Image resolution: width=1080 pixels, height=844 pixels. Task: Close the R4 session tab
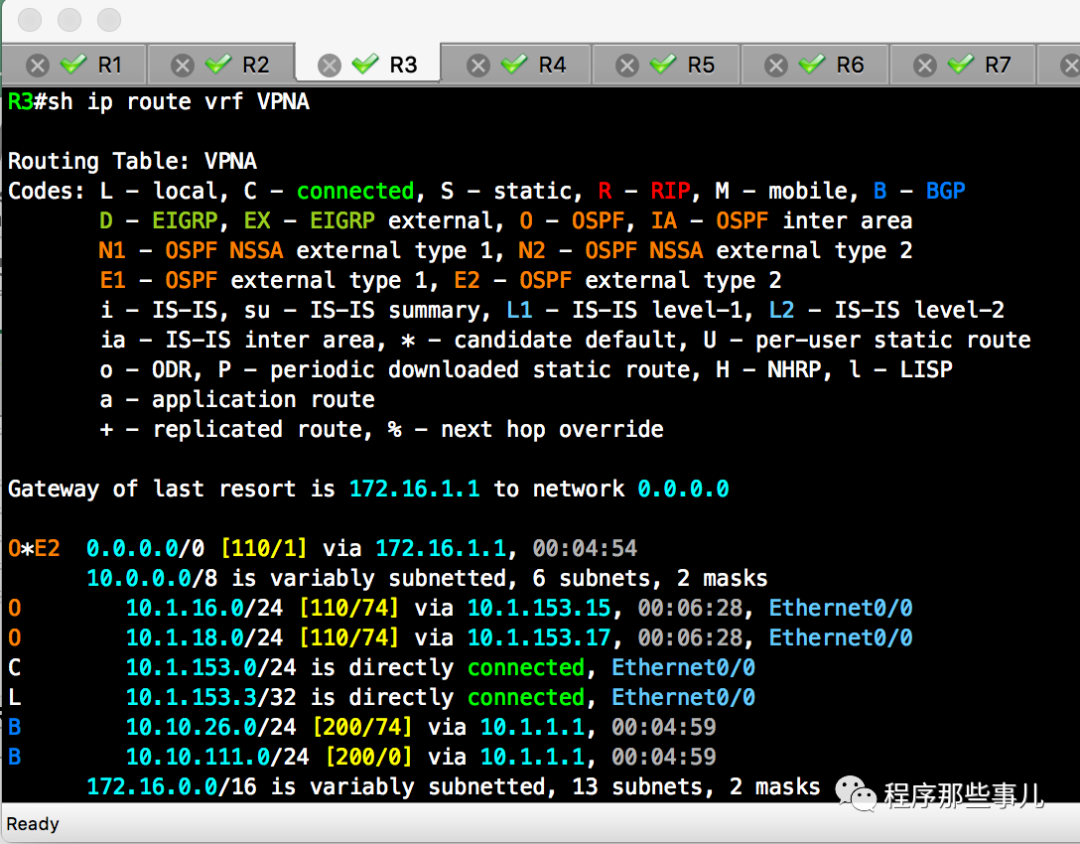tap(478, 65)
